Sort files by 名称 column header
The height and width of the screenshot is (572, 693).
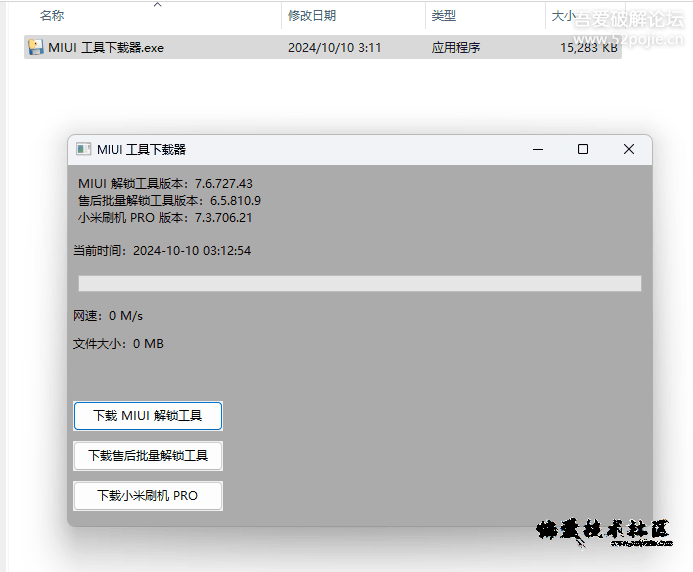point(52,16)
